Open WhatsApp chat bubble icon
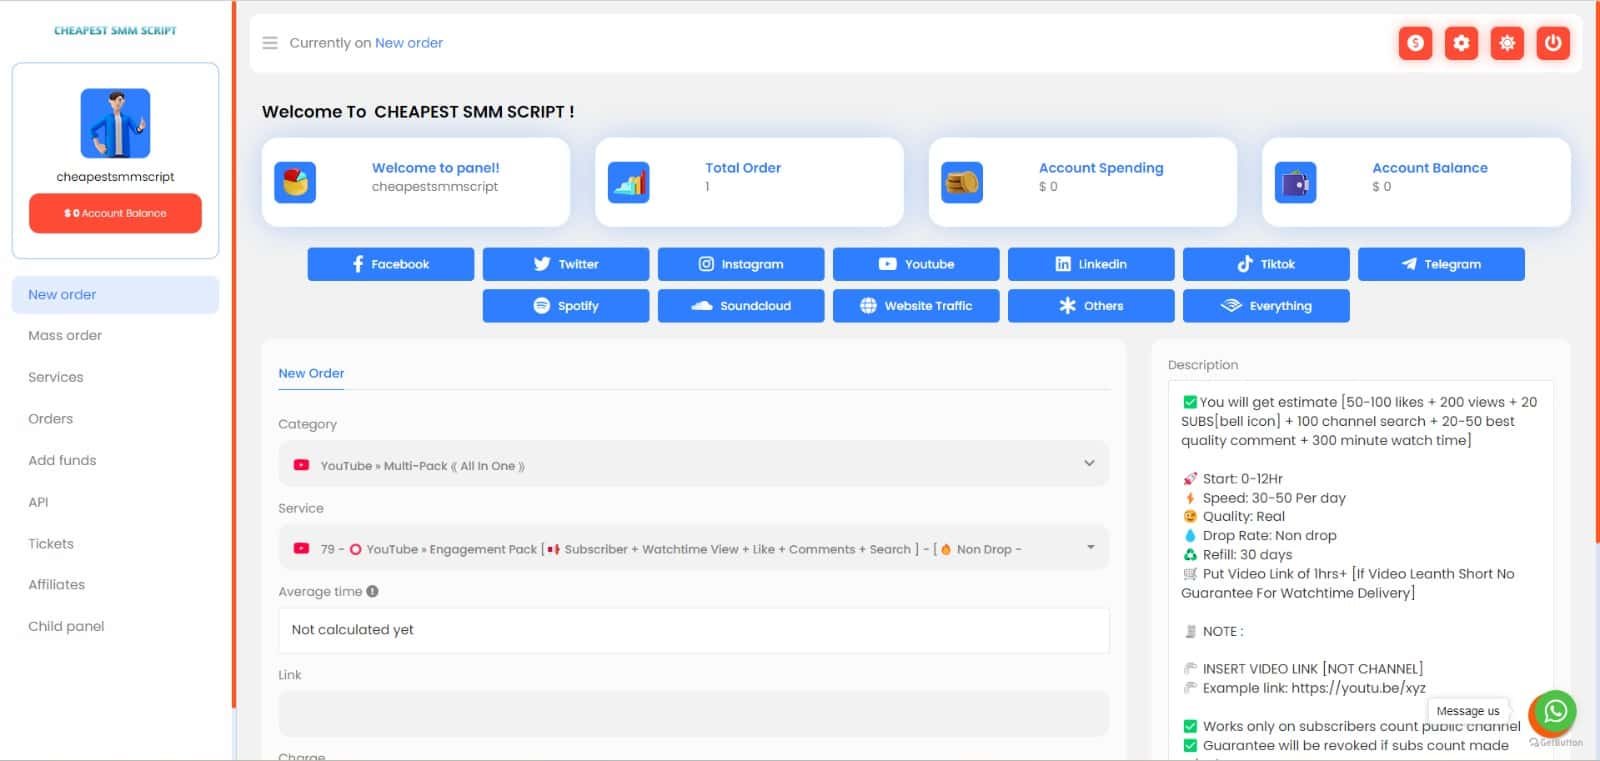 tap(1555, 711)
